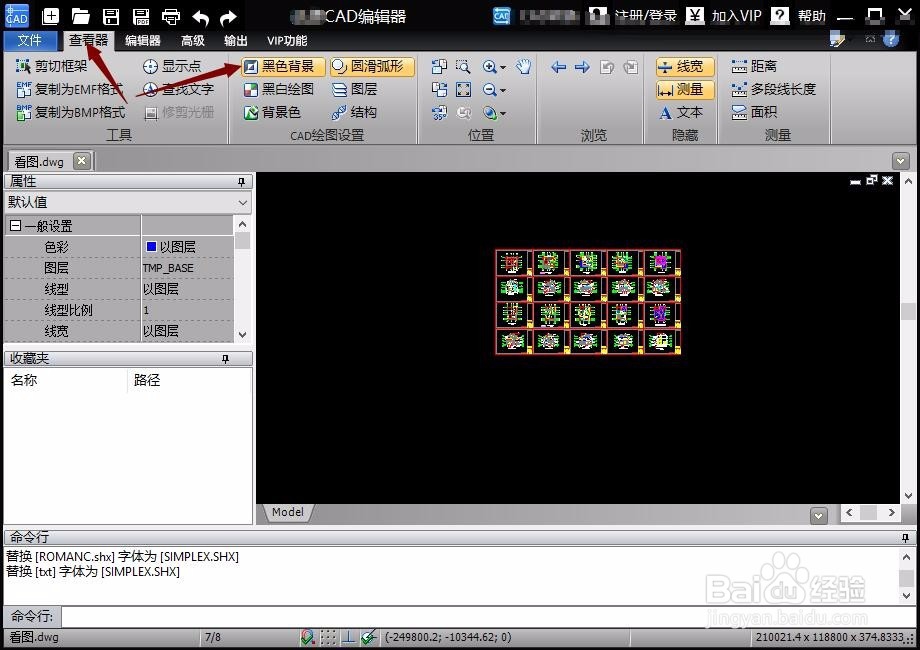Redo the action with the forward arrow icon
The width and height of the screenshot is (920, 650).
[x=228, y=18]
